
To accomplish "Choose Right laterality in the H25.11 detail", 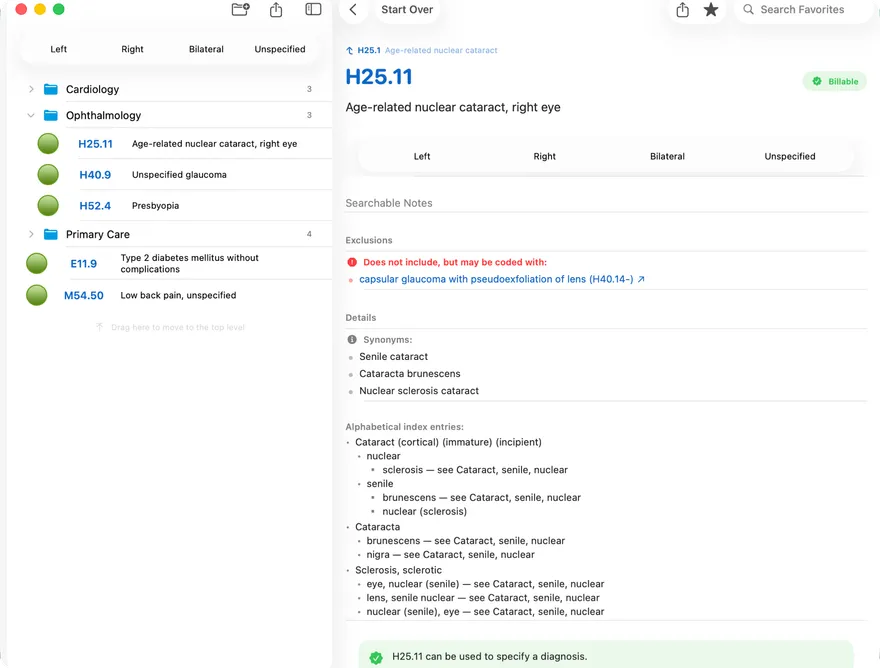I will (x=544, y=157).
